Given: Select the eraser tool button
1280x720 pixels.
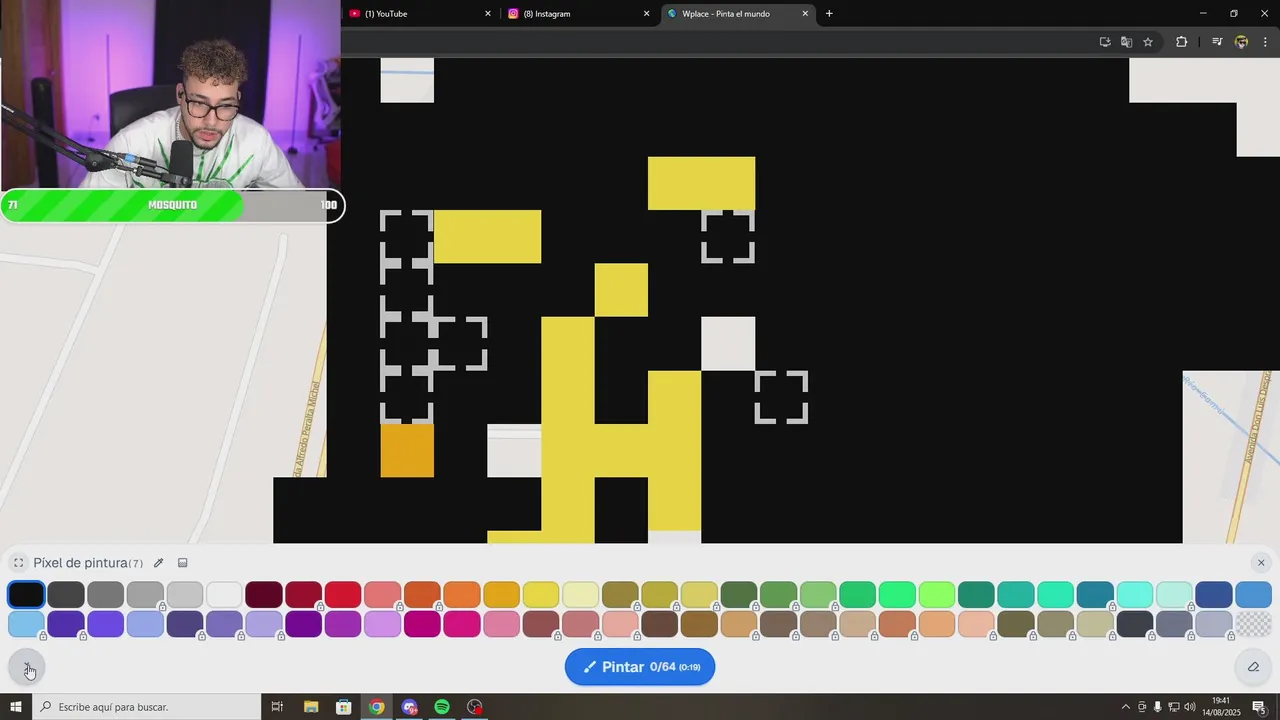Looking at the screenshot, I should pyautogui.click(x=1253, y=667).
